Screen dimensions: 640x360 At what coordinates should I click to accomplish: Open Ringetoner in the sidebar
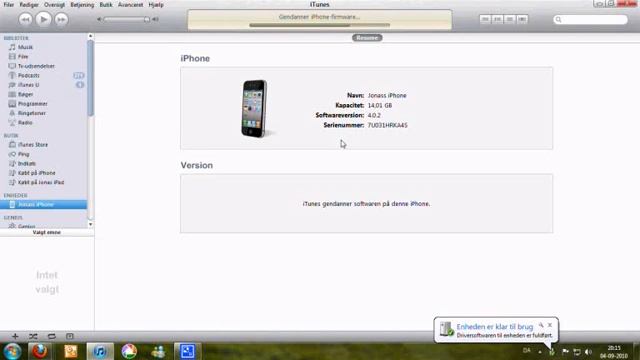pyautogui.click(x=31, y=113)
